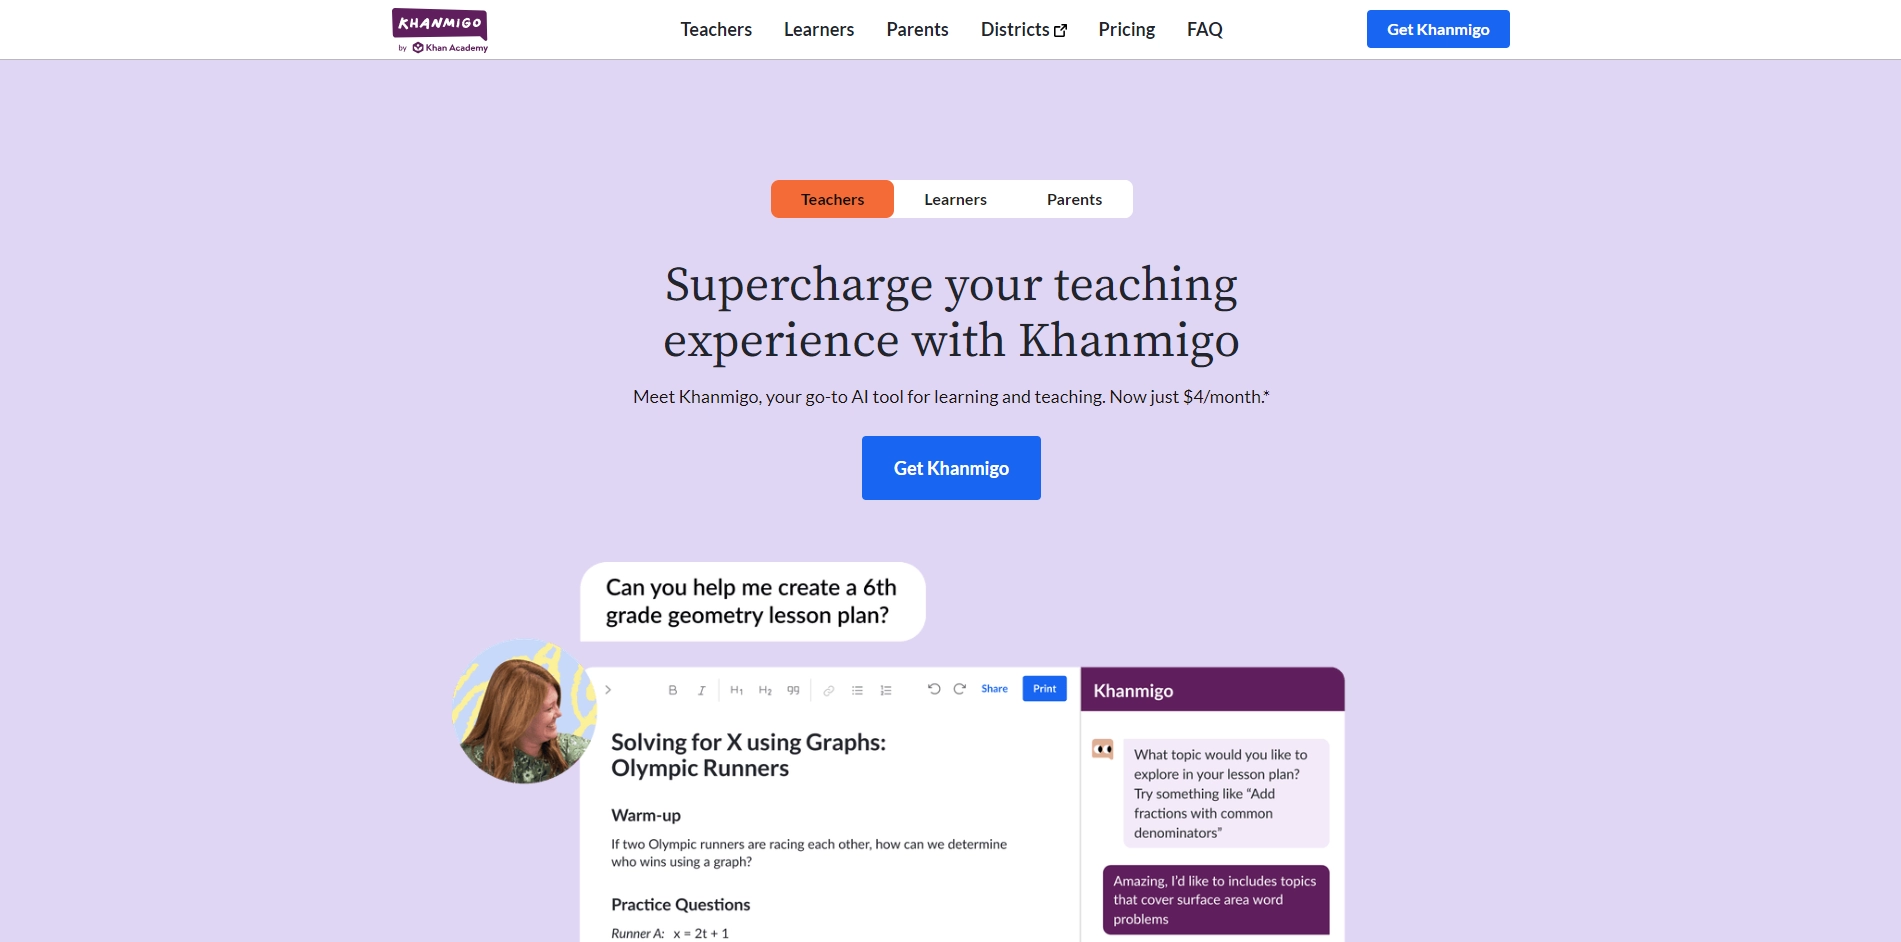Toggle bold formatting in lesson editor

pyautogui.click(x=673, y=690)
